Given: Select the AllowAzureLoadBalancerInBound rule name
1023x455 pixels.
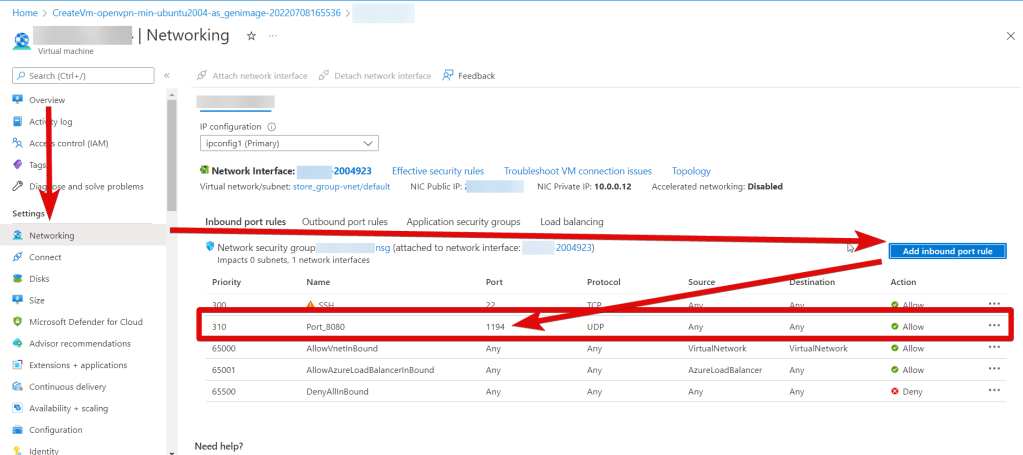Looking at the screenshot, I should click(370, 370).
